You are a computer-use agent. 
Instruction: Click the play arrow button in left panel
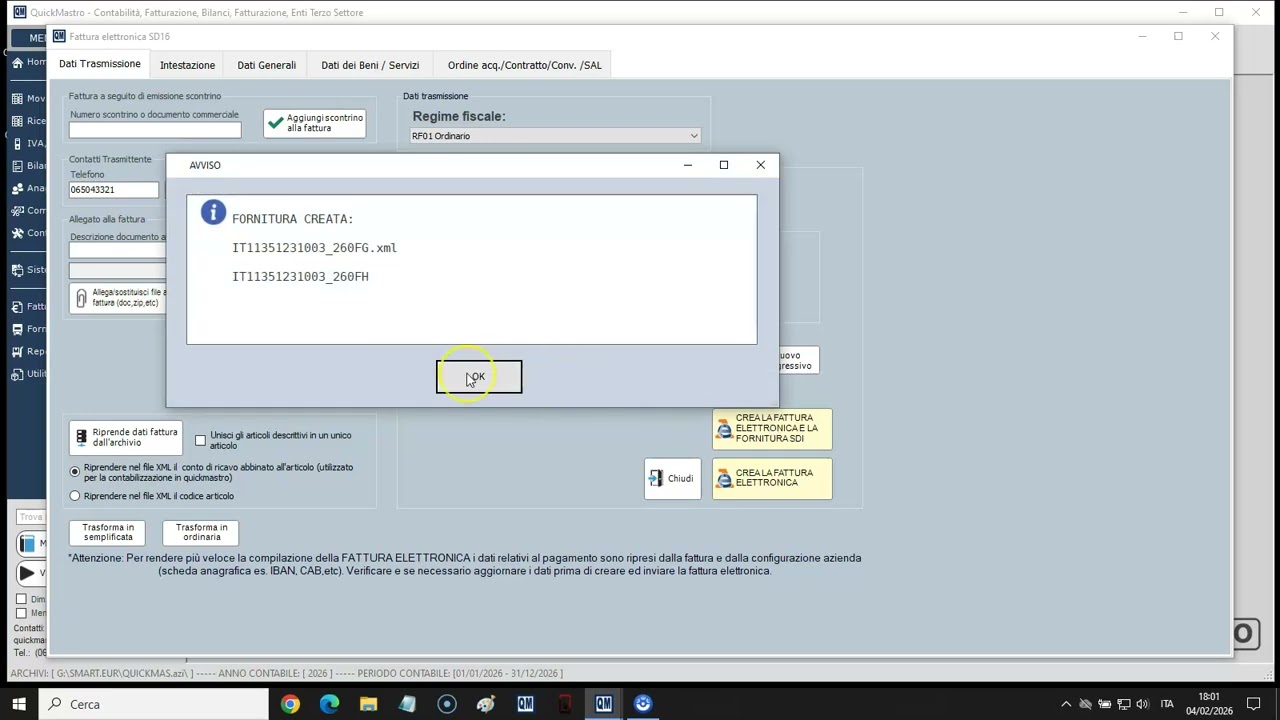tap(30, 573)
